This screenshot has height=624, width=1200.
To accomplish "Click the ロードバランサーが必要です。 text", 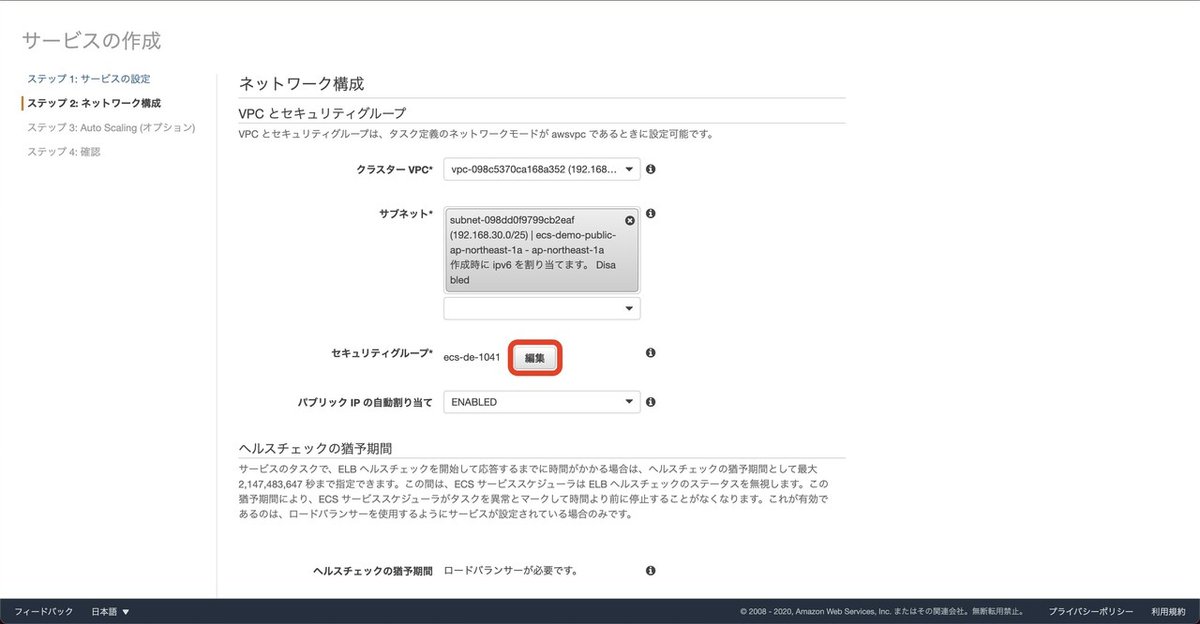I will tap(511, 571).
